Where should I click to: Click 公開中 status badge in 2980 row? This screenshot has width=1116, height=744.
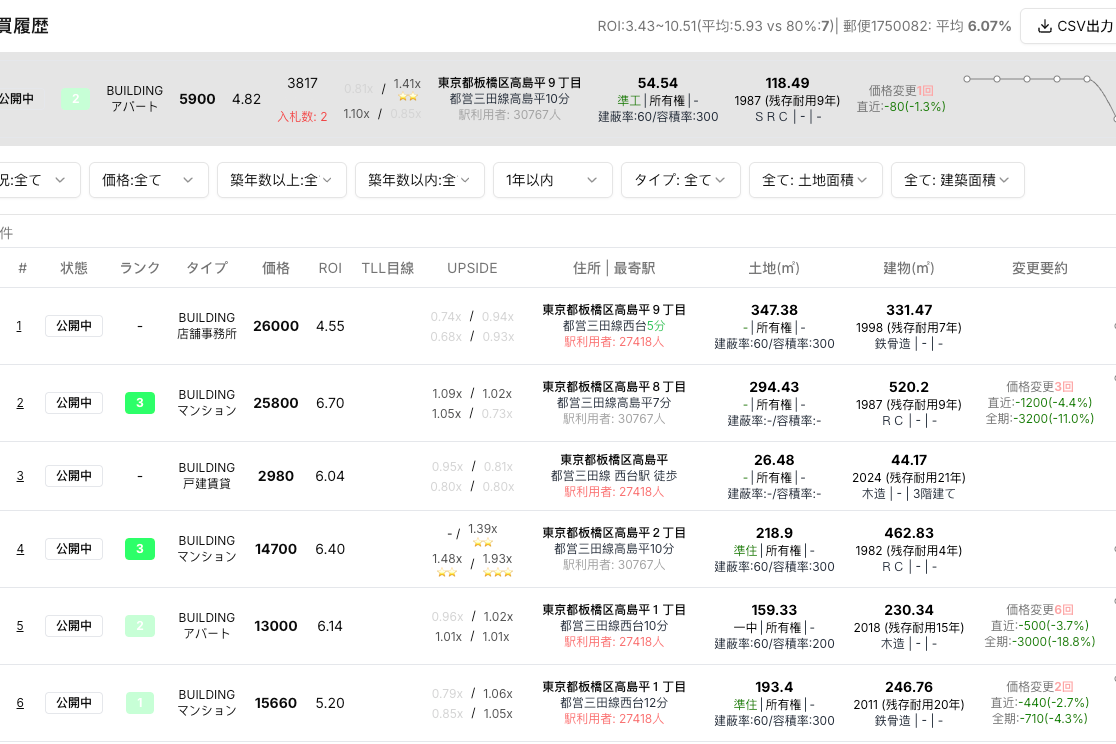(x=74, y=476)
